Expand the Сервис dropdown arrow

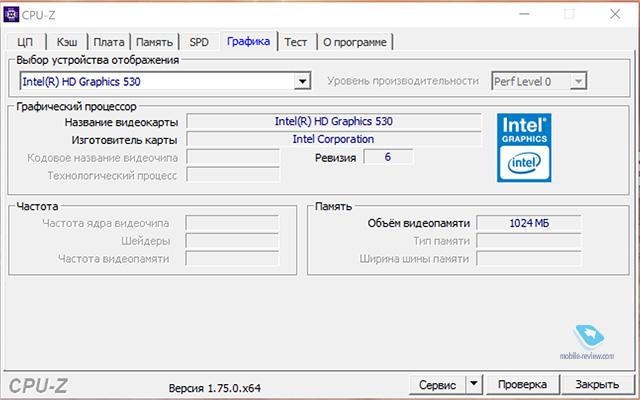(x=474, y=384)
